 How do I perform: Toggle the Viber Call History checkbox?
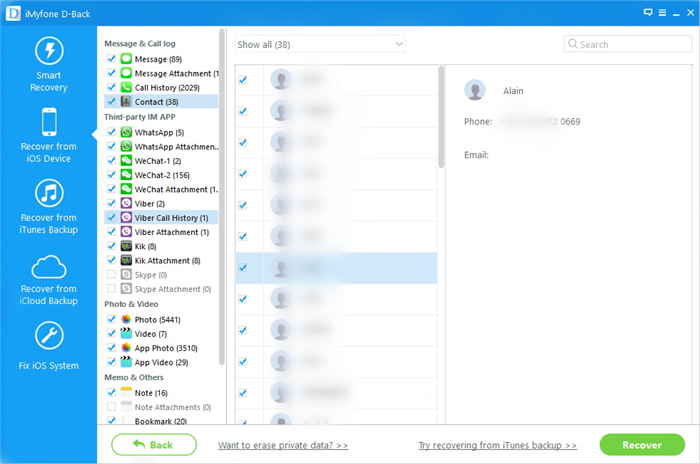click(x=111, y=217)
